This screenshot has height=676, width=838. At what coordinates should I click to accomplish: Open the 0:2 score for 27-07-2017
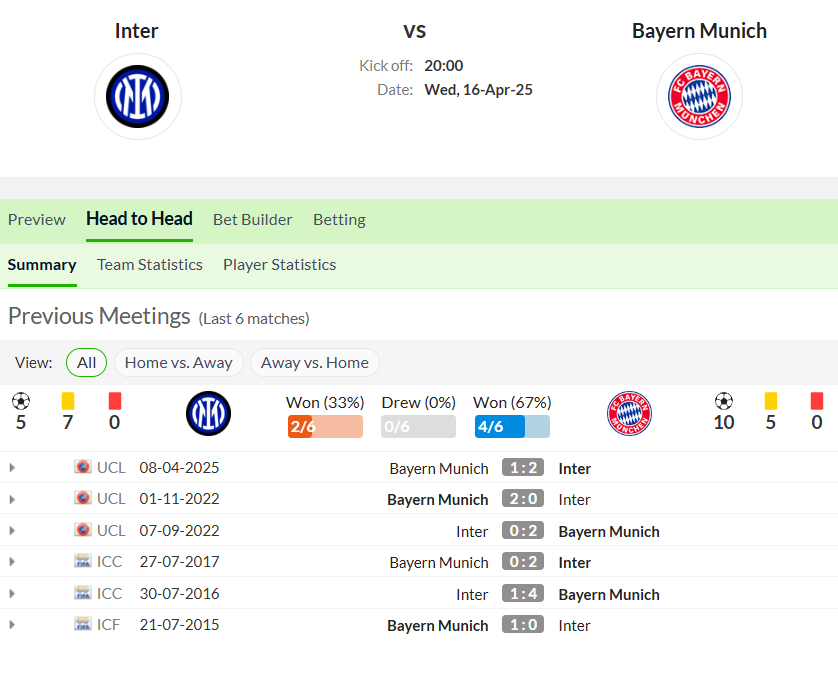523,562
